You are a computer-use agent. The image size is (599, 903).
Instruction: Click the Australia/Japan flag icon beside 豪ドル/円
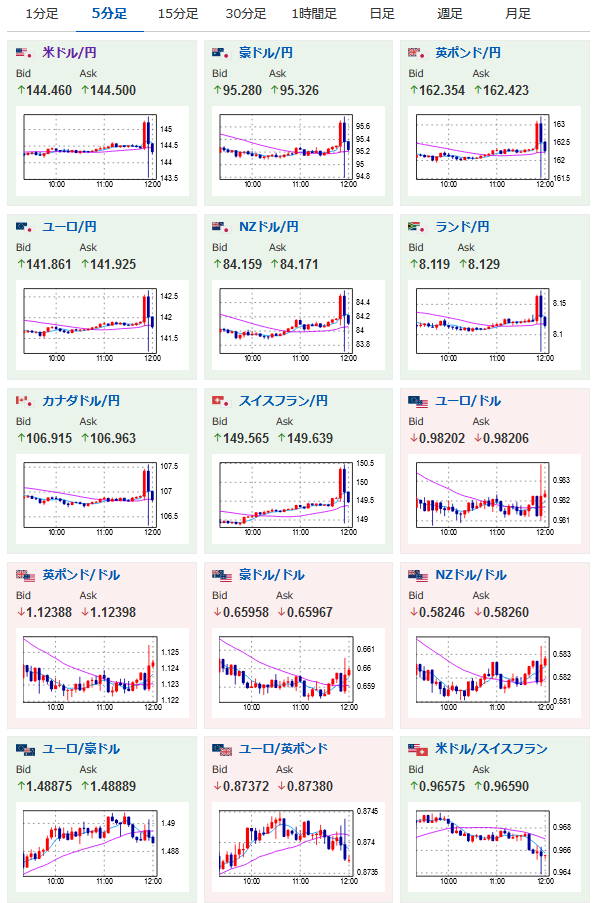click(221, 53)
